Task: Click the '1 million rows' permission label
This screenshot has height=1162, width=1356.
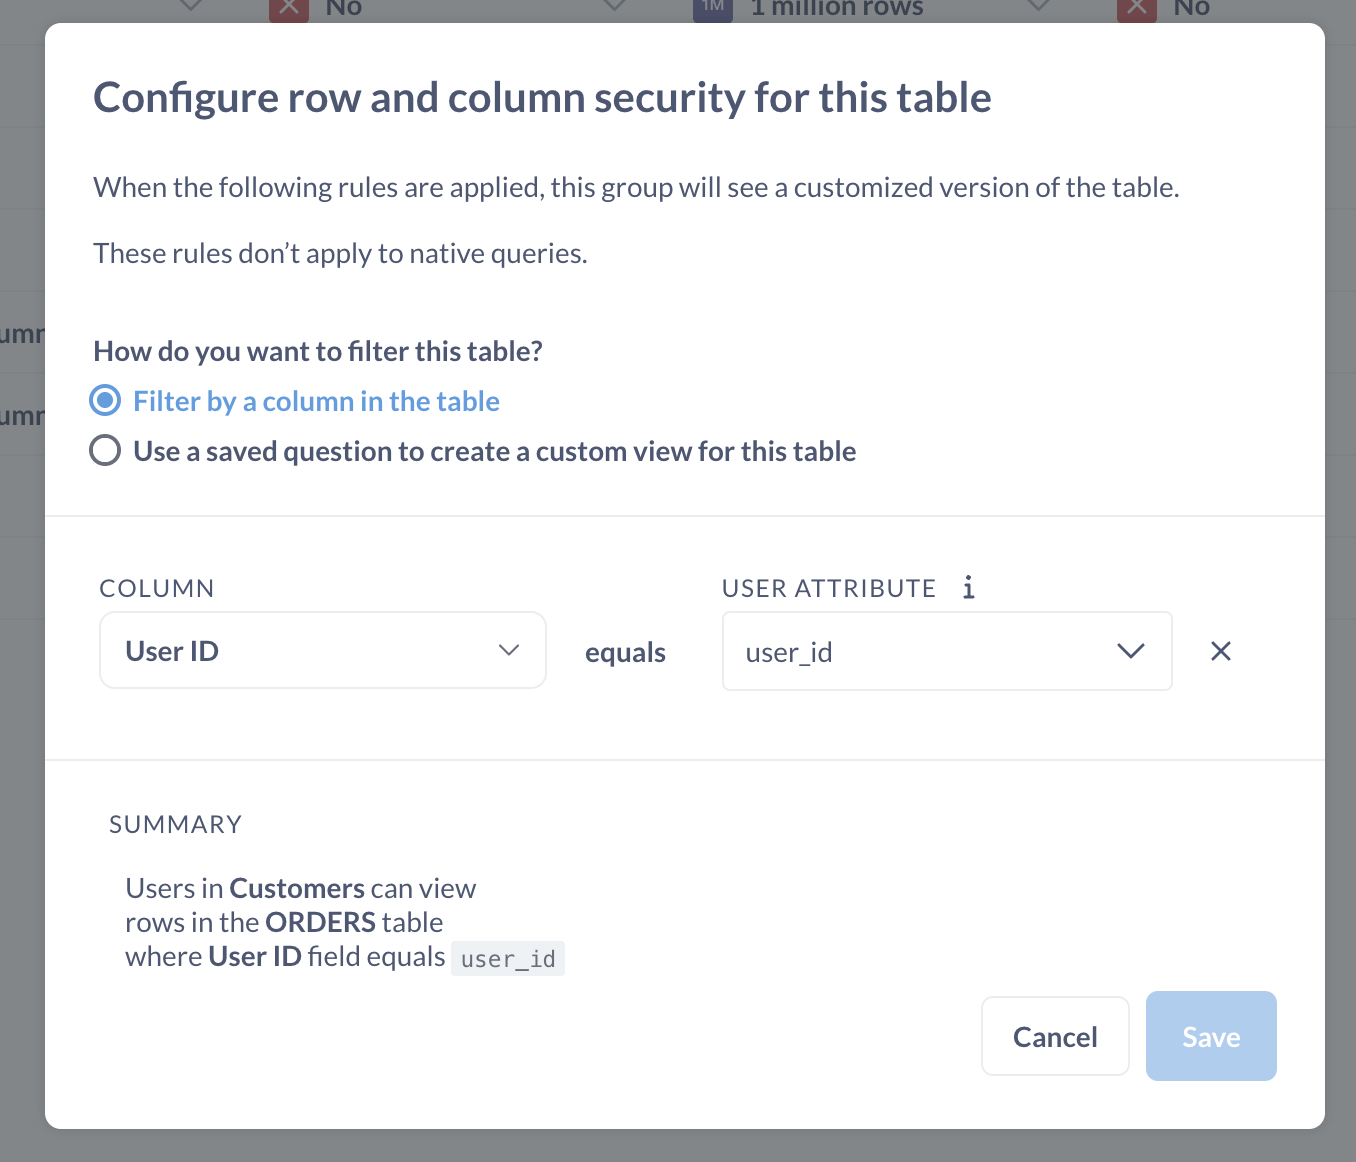Action: click(837, 9)
